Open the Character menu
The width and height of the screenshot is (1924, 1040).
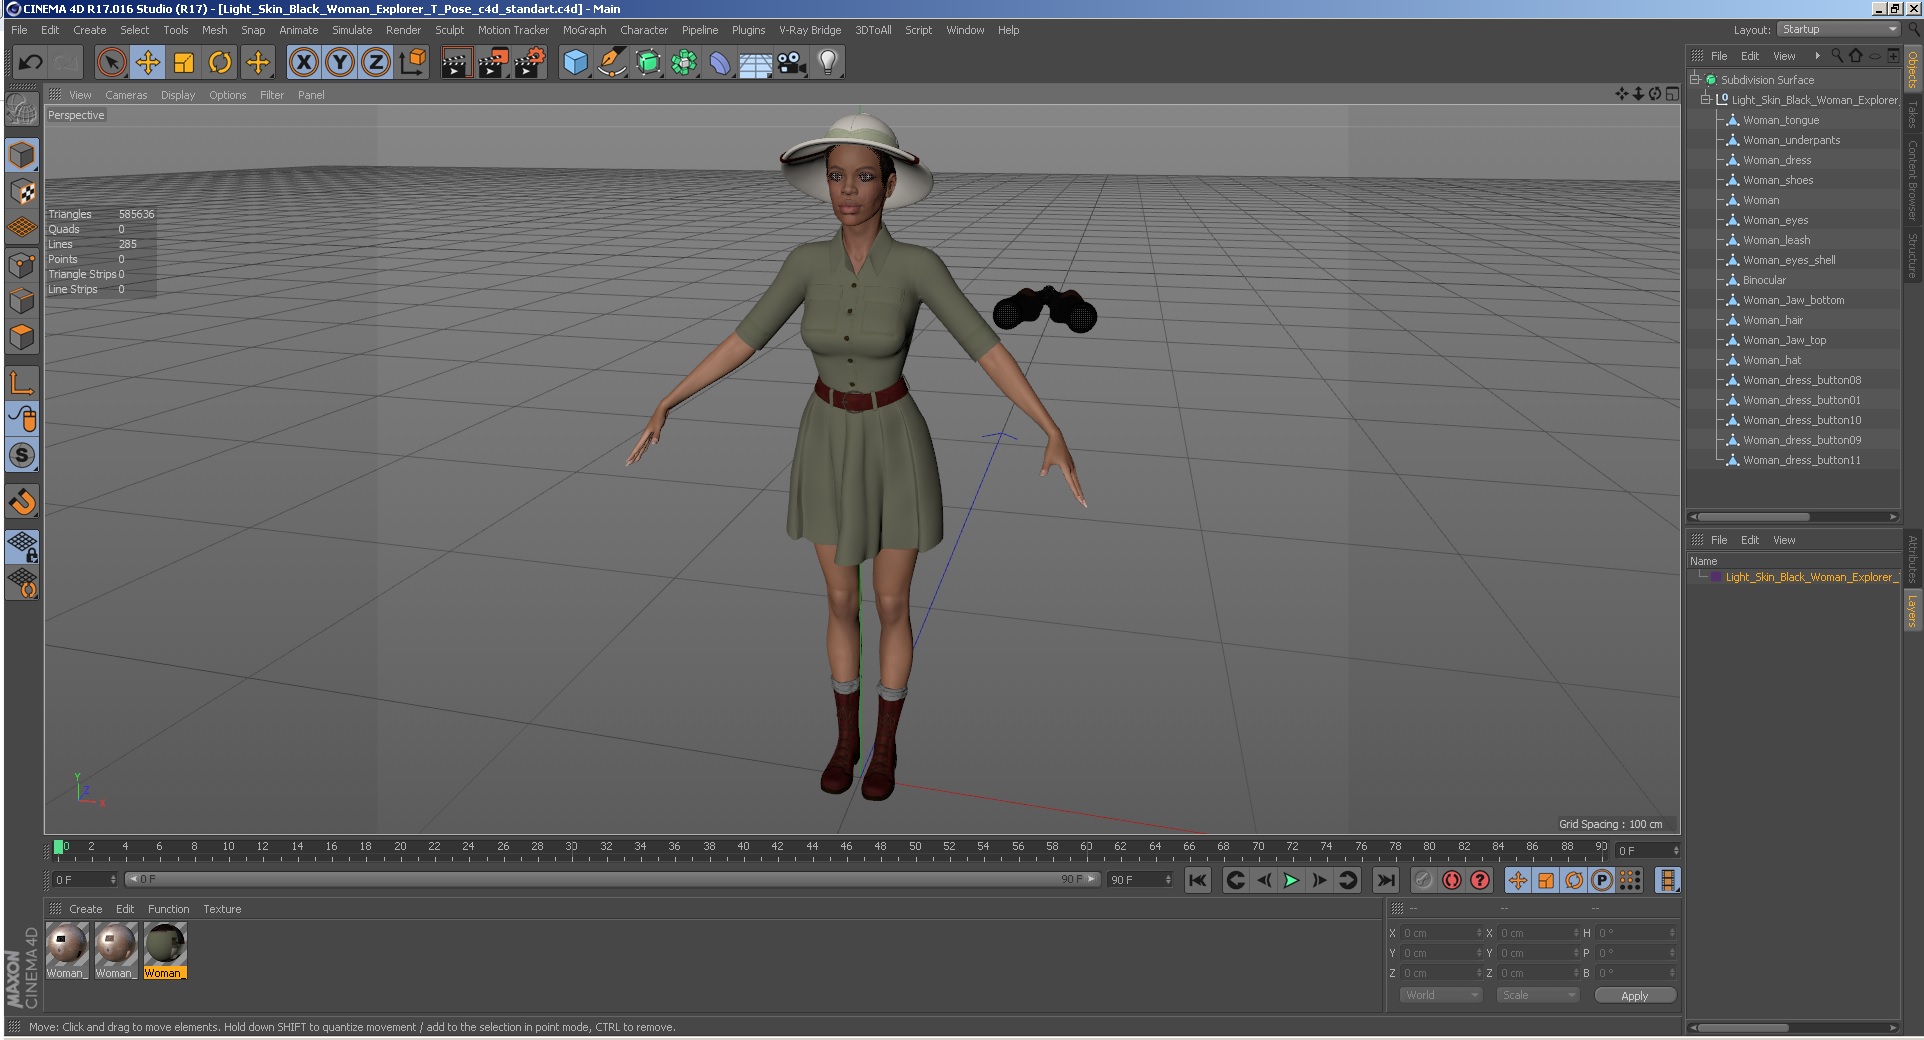pos(644,30)
